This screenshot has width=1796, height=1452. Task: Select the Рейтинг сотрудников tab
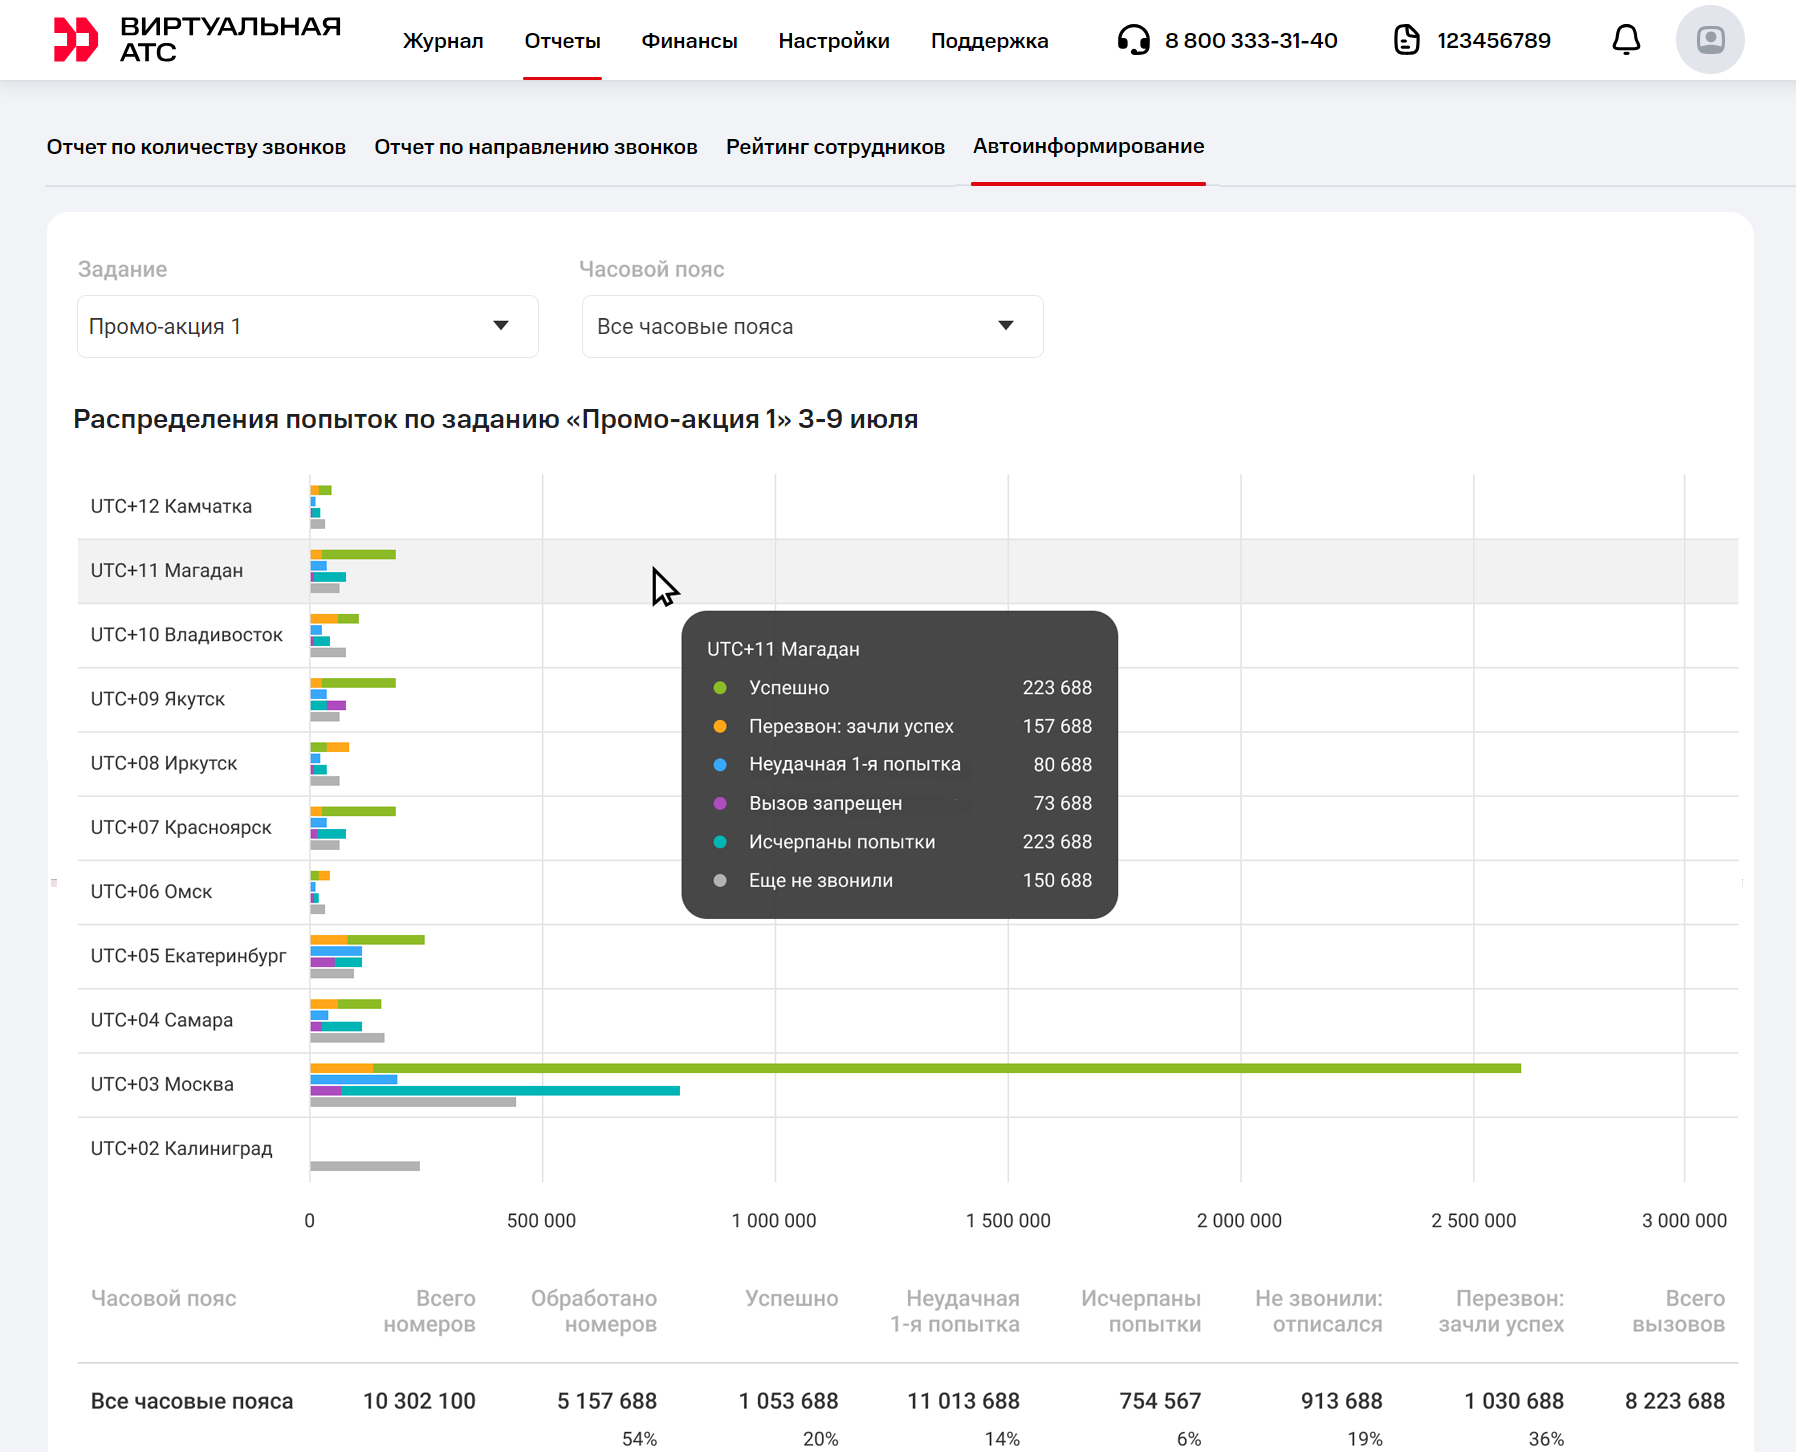[x=835, y=147]
